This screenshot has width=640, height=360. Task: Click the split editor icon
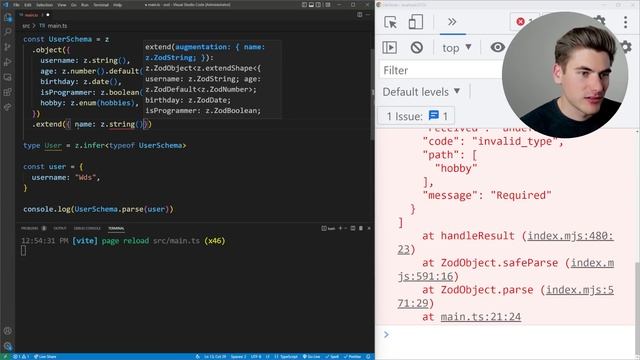pyautogui.click(x=360, y=15)
